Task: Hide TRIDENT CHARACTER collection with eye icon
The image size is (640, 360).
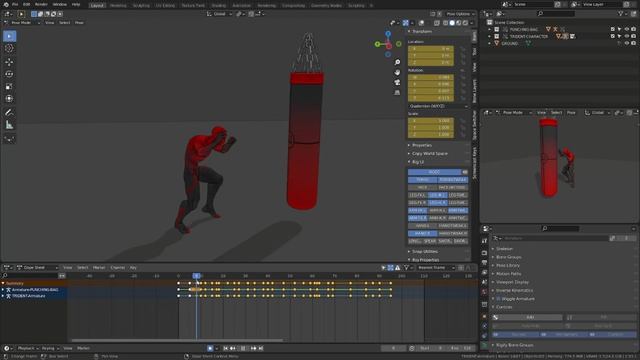Action: coord(627,36)
